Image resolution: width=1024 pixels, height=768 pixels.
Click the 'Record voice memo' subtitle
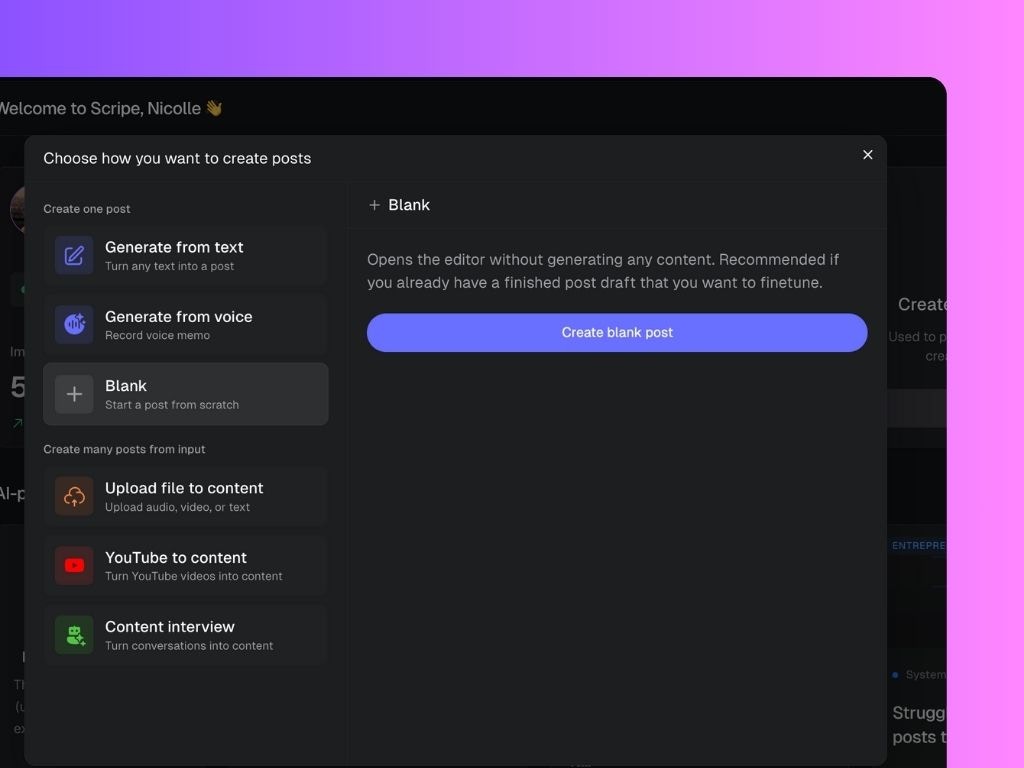click(x=157, y=336)
